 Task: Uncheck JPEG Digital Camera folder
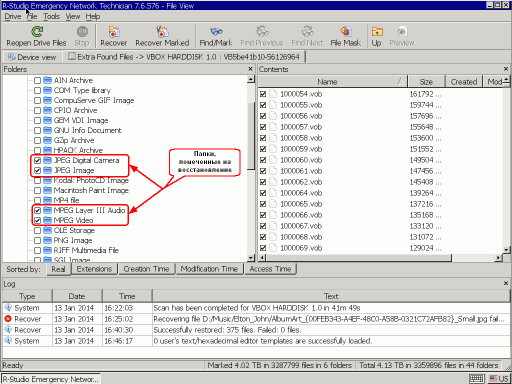[x=37, y=160]
